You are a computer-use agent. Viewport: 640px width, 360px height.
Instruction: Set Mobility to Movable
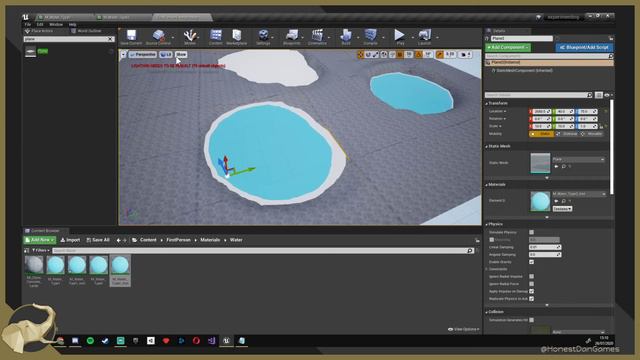tap(592, 134)
